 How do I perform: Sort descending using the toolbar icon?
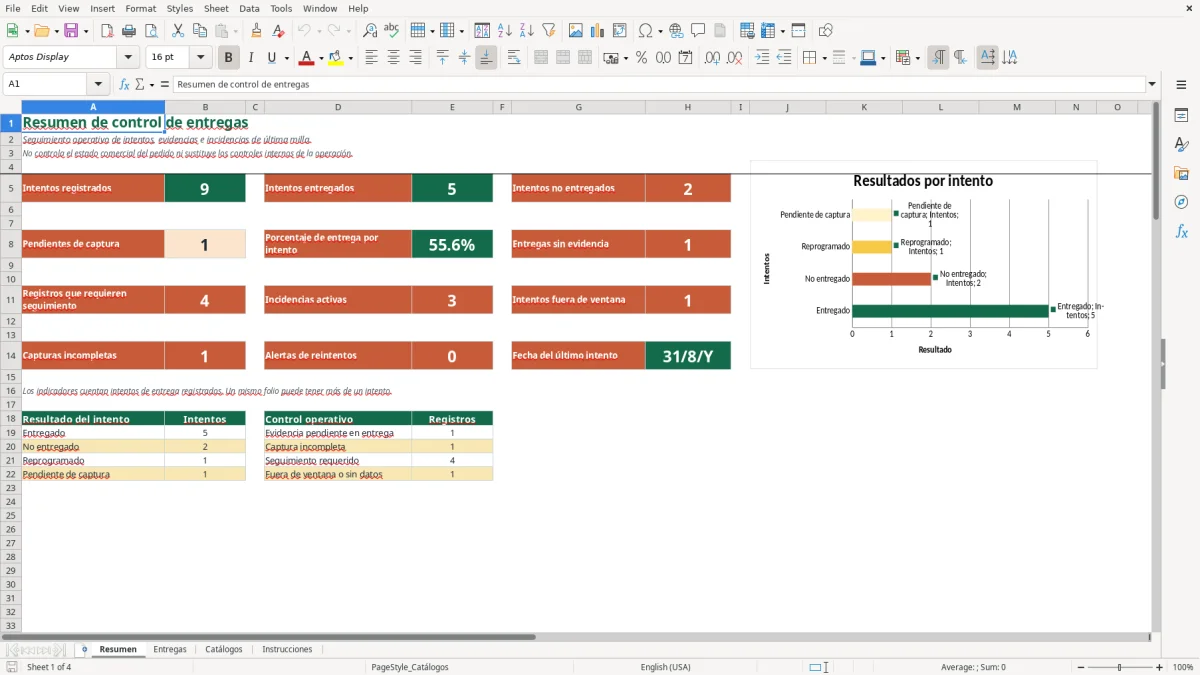point(527,31)
